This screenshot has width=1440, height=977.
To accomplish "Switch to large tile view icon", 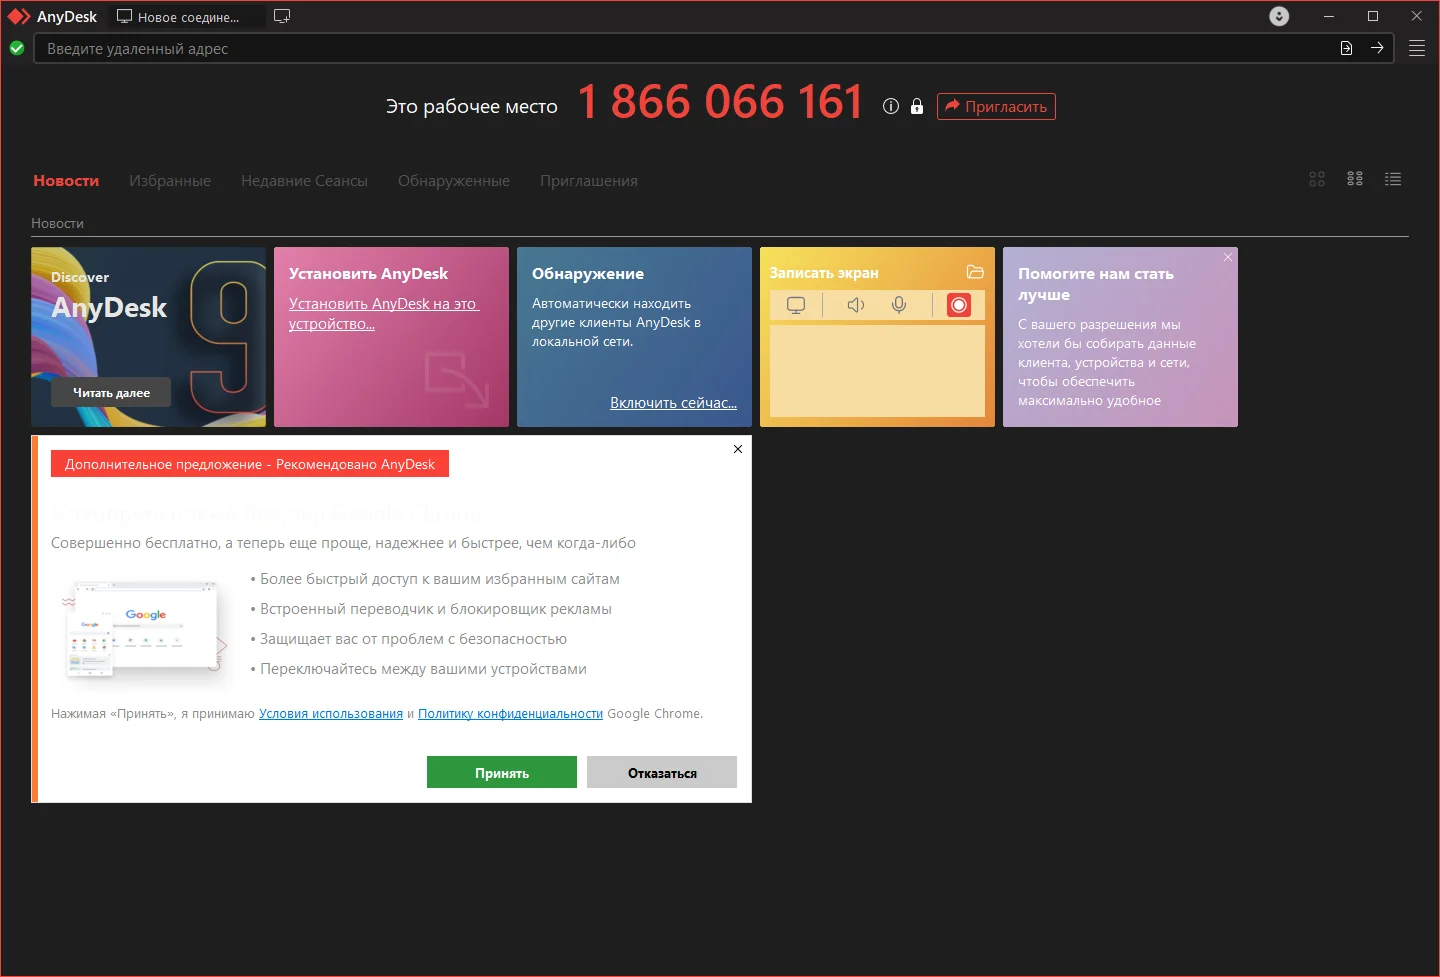I will 1317,179.
